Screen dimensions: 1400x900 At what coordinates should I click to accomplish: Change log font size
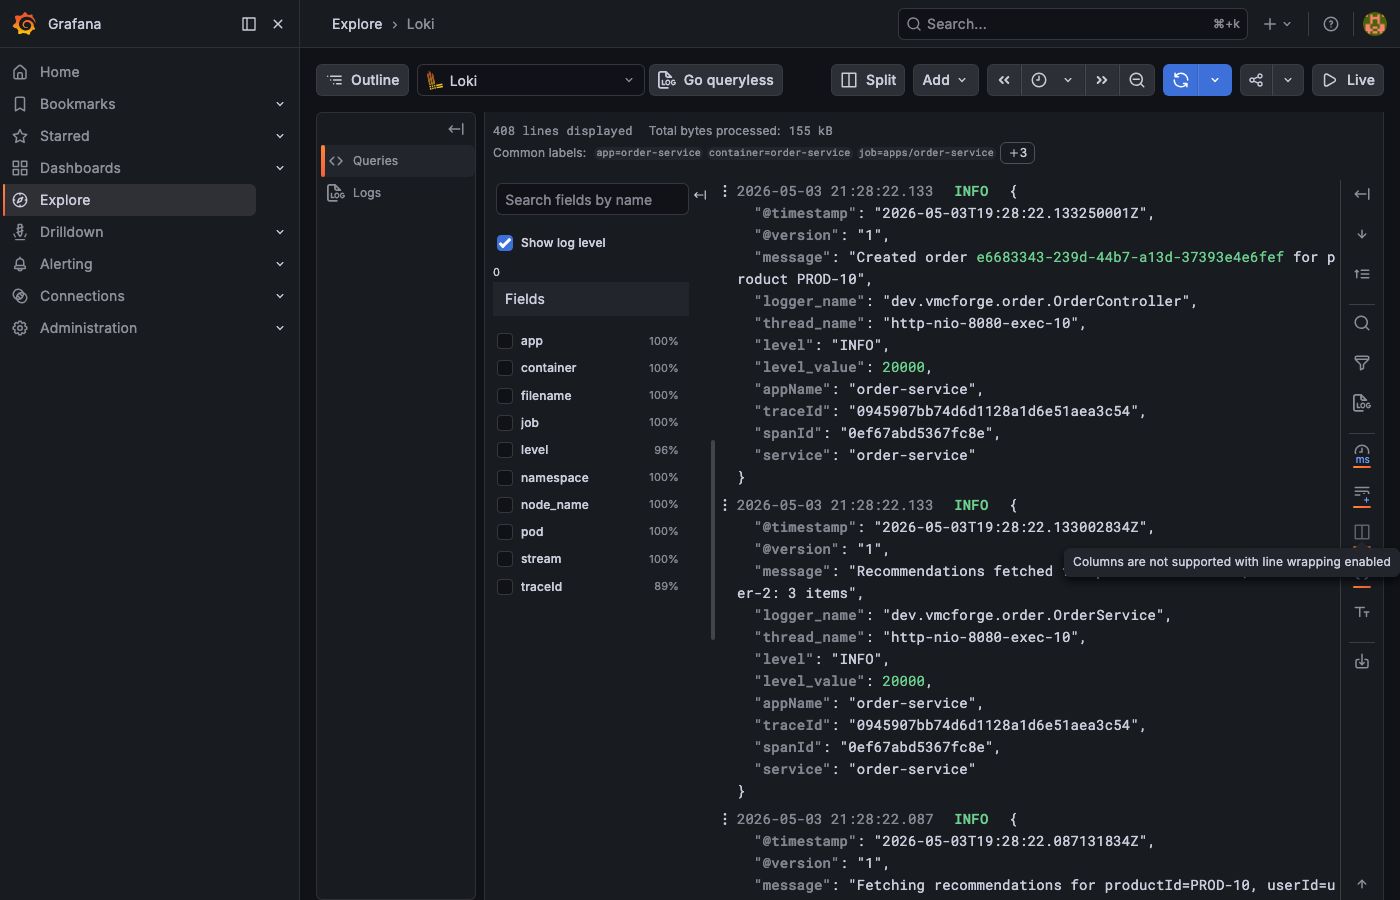point(1362,612)
